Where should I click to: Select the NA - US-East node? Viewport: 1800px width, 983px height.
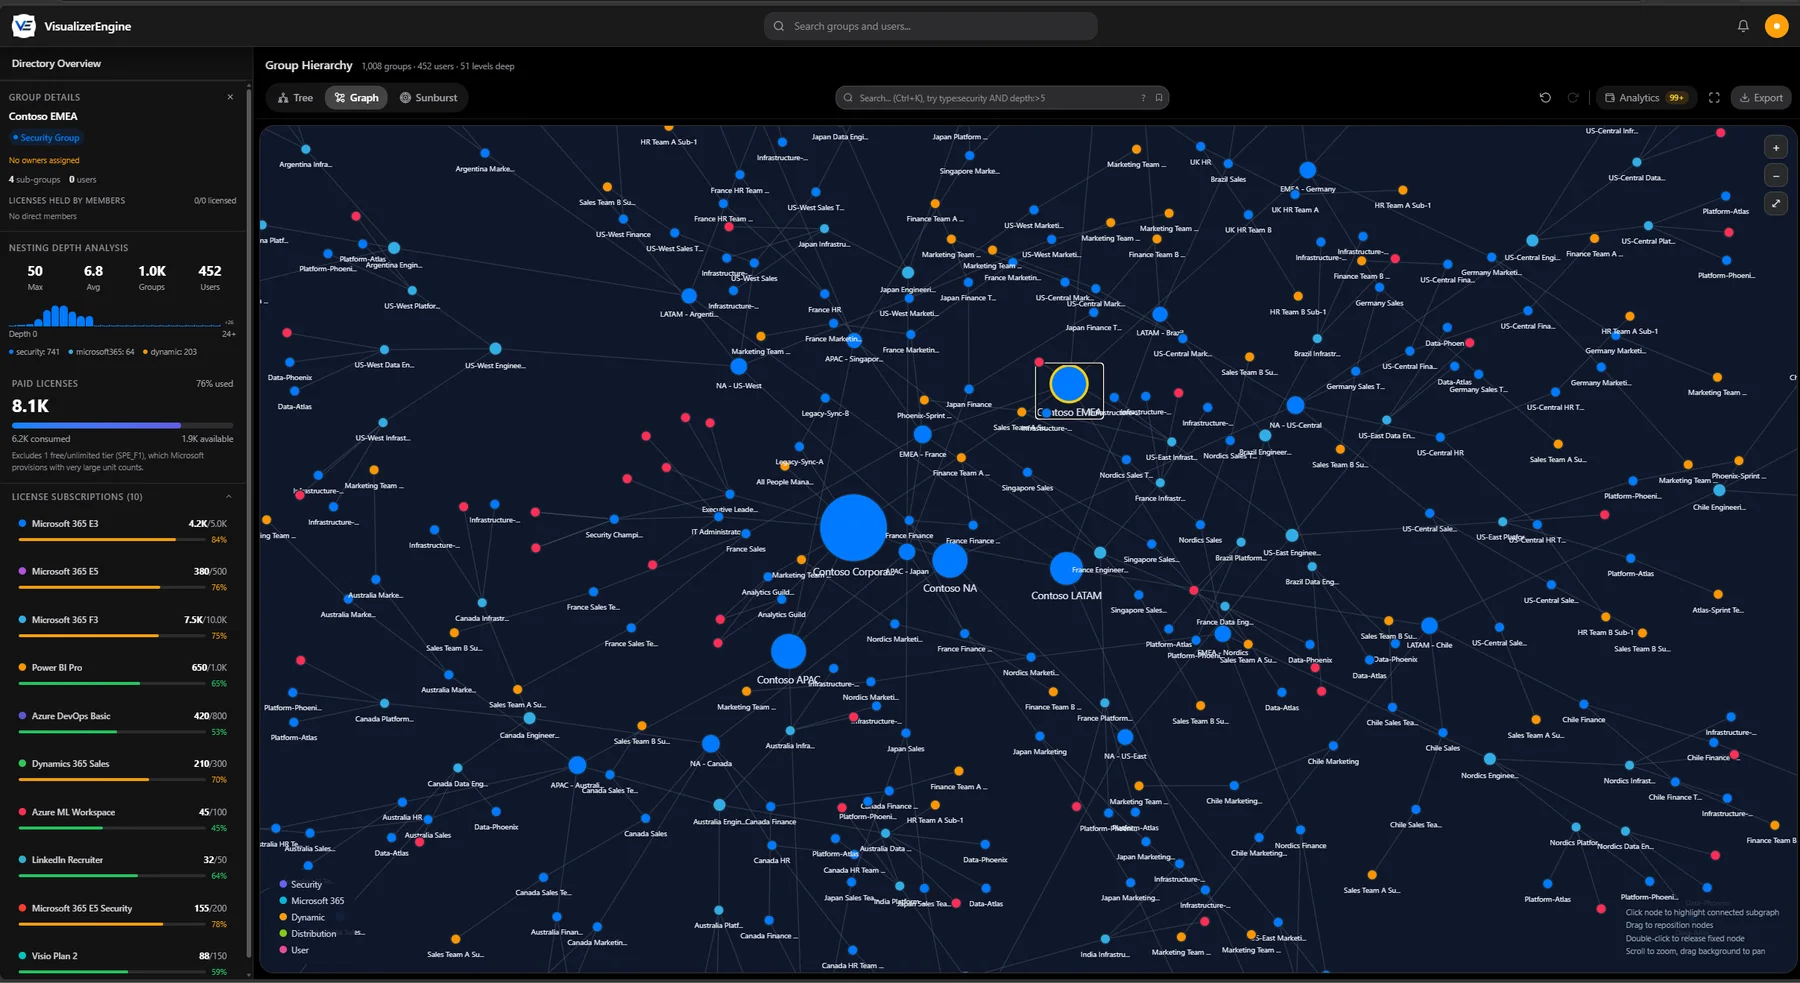tap(1125, 737)
